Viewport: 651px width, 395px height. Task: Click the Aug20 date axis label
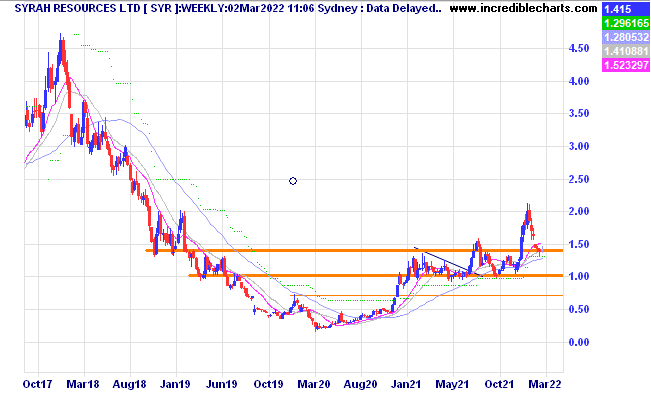[x=360, y=384]
